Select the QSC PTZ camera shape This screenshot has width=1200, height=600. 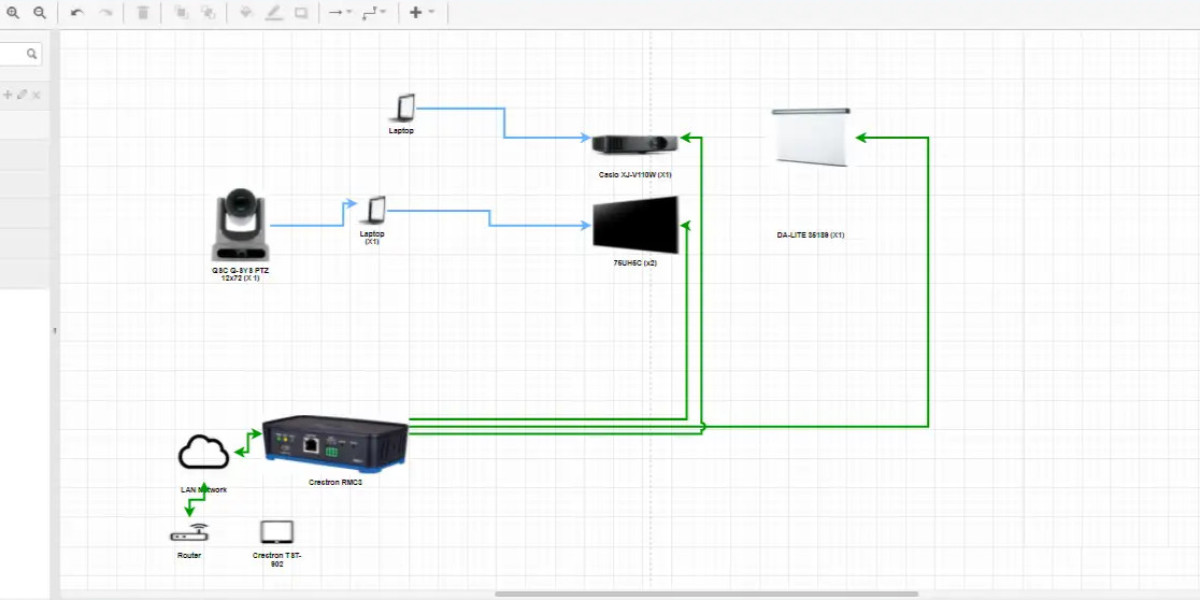coord(238,225)
